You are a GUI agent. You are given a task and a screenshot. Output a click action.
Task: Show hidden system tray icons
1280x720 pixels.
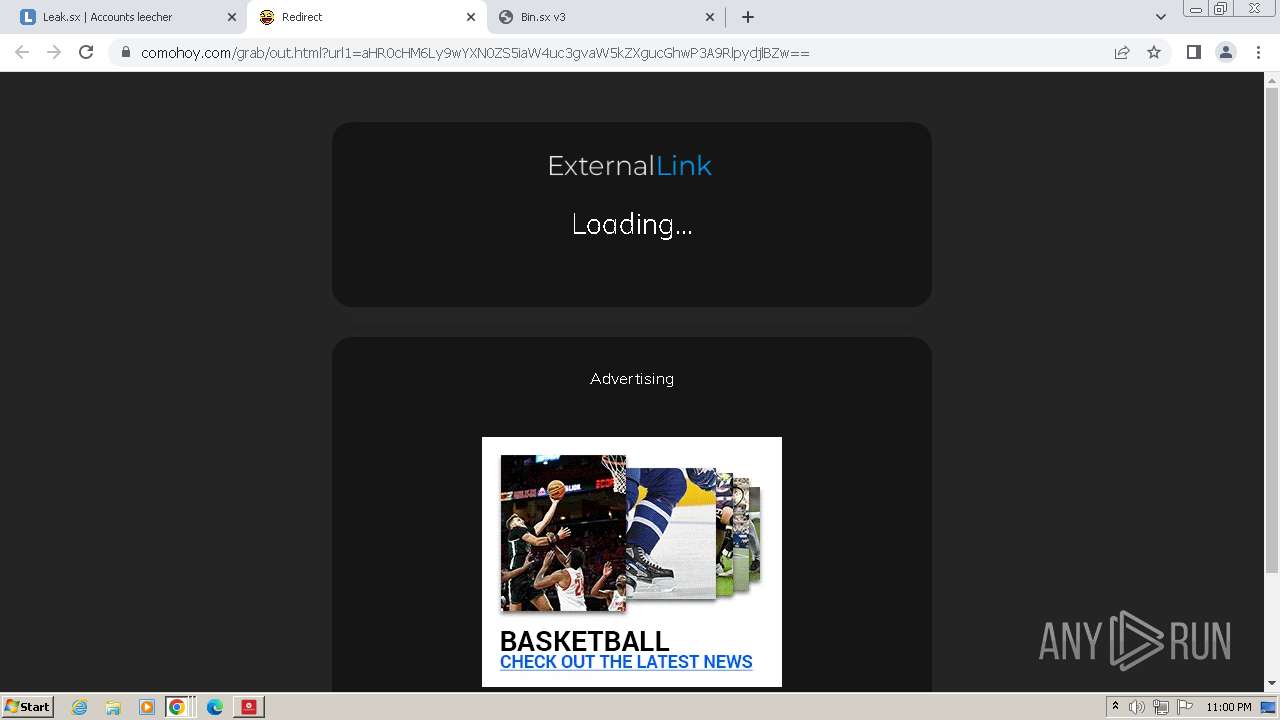pyautogui.click(x=1115, y=707)
